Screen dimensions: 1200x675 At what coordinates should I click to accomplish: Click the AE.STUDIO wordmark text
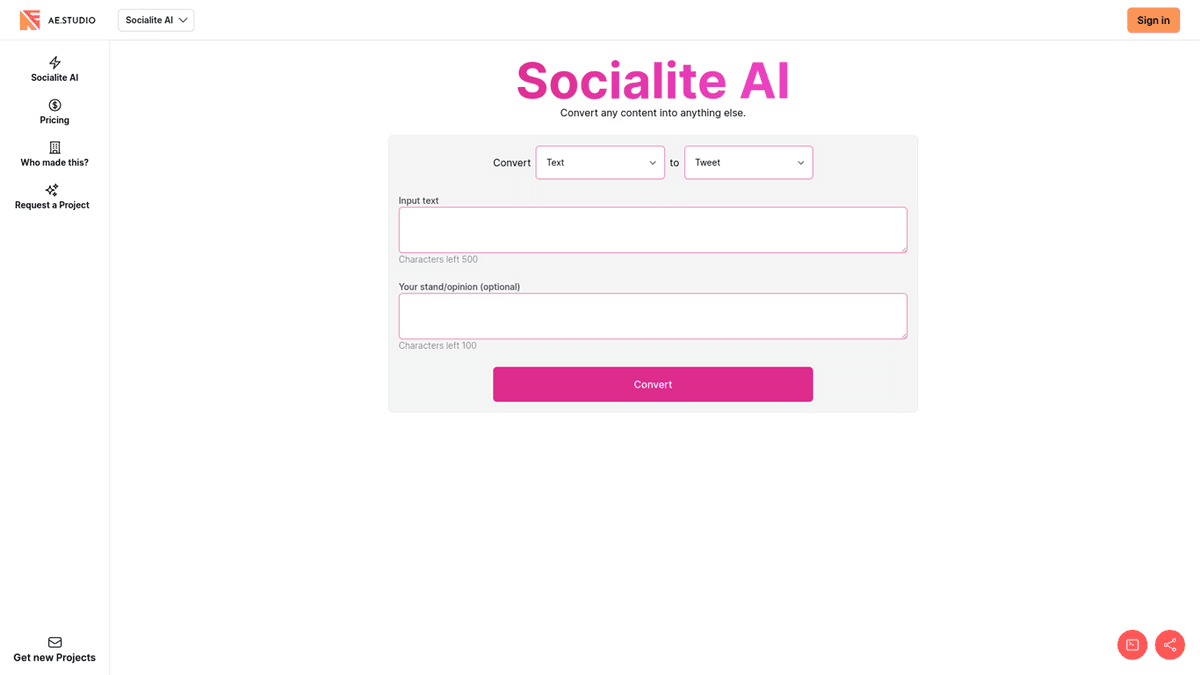72,20
